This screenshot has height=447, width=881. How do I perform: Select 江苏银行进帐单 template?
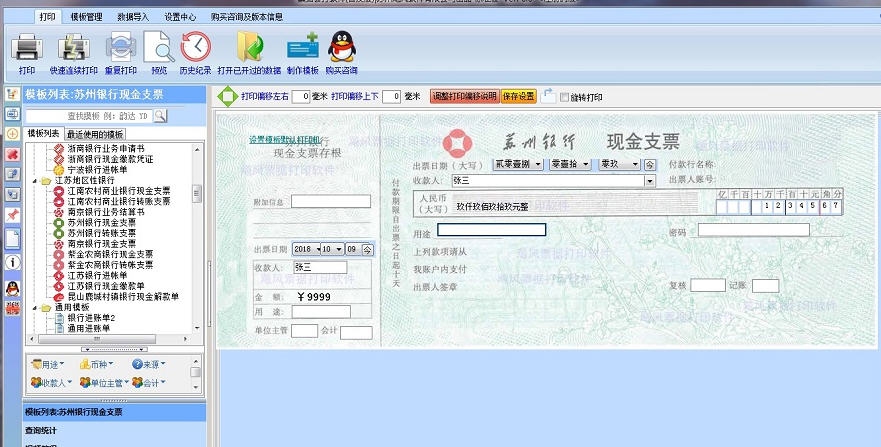(97, 275)
